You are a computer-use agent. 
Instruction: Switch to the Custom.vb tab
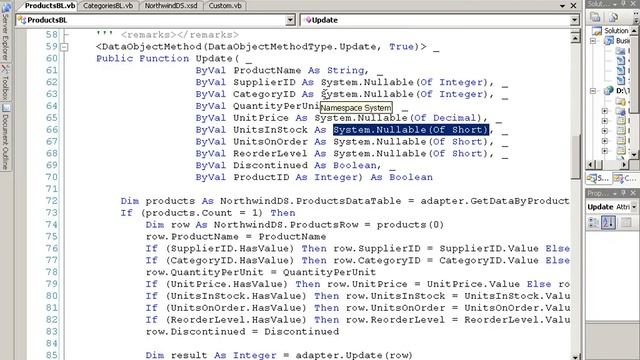[x=225, y=6]
